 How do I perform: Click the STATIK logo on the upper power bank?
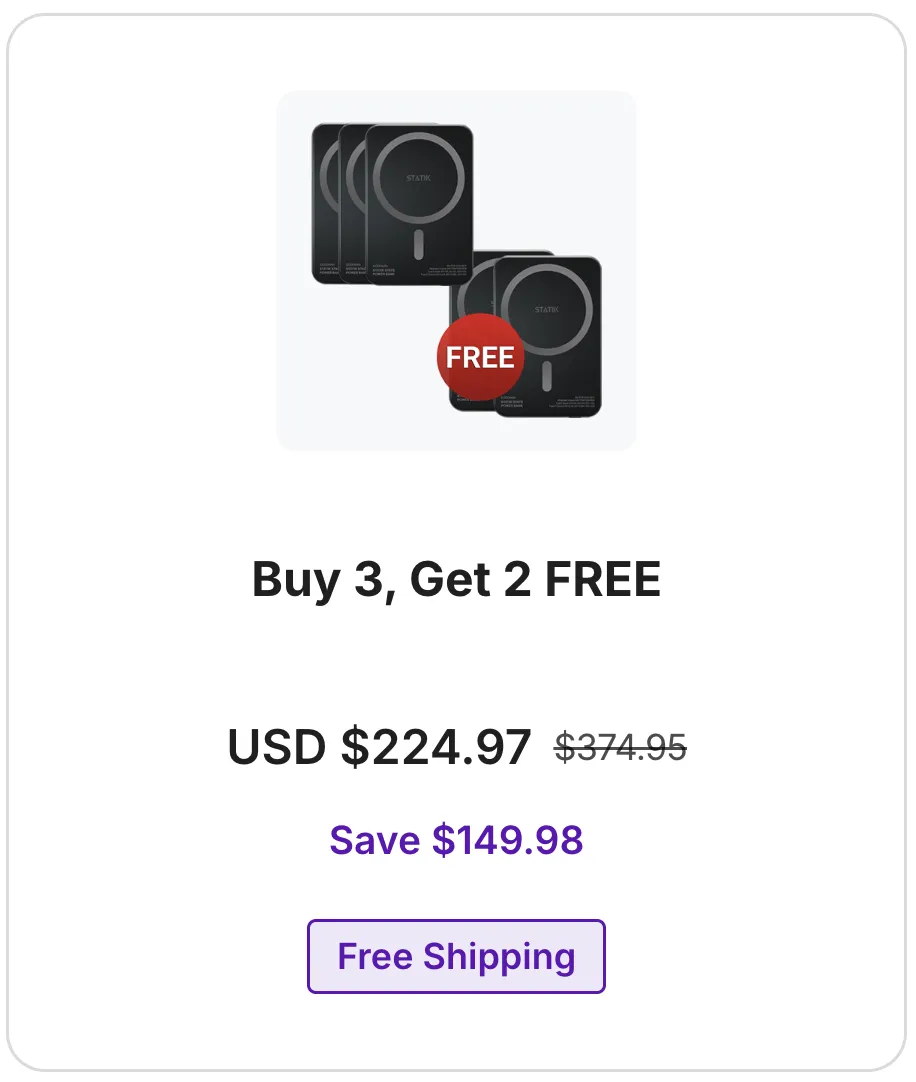tap(418, 178)
